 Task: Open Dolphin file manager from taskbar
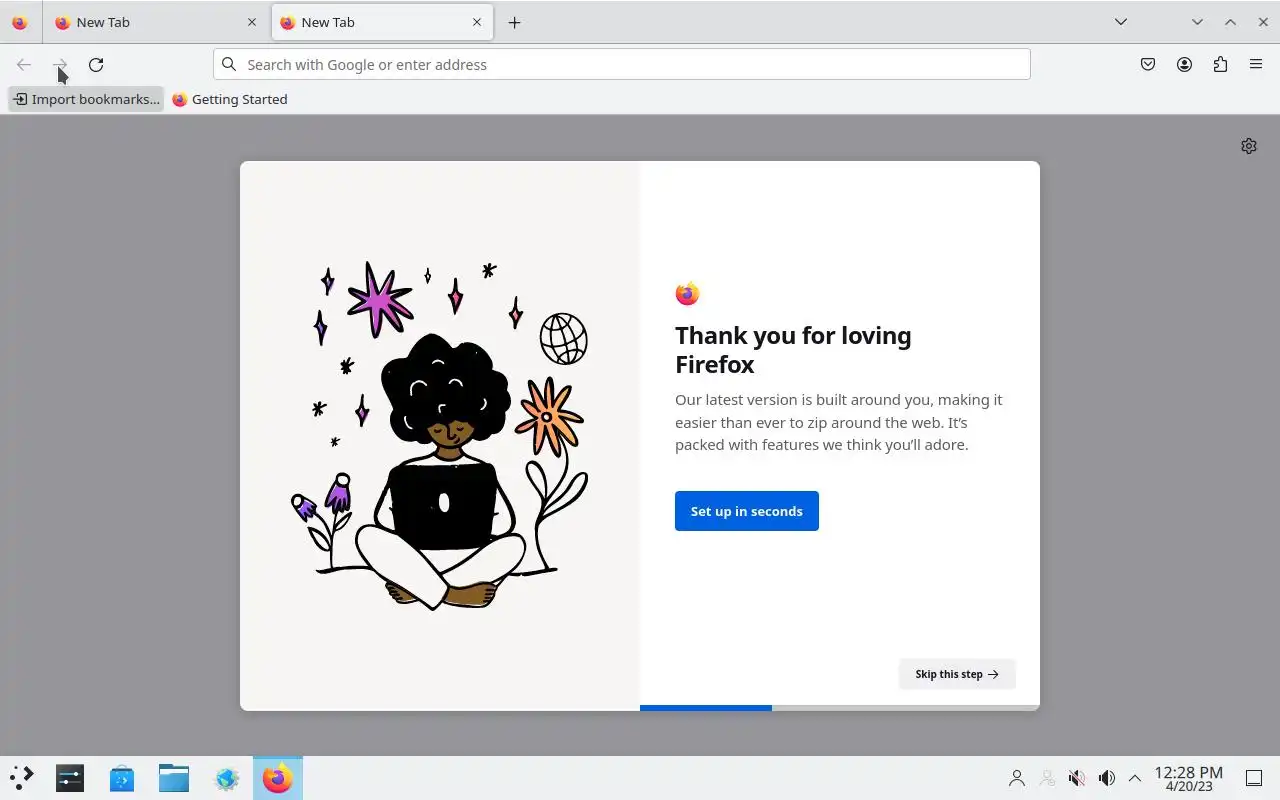pos(174,778)
